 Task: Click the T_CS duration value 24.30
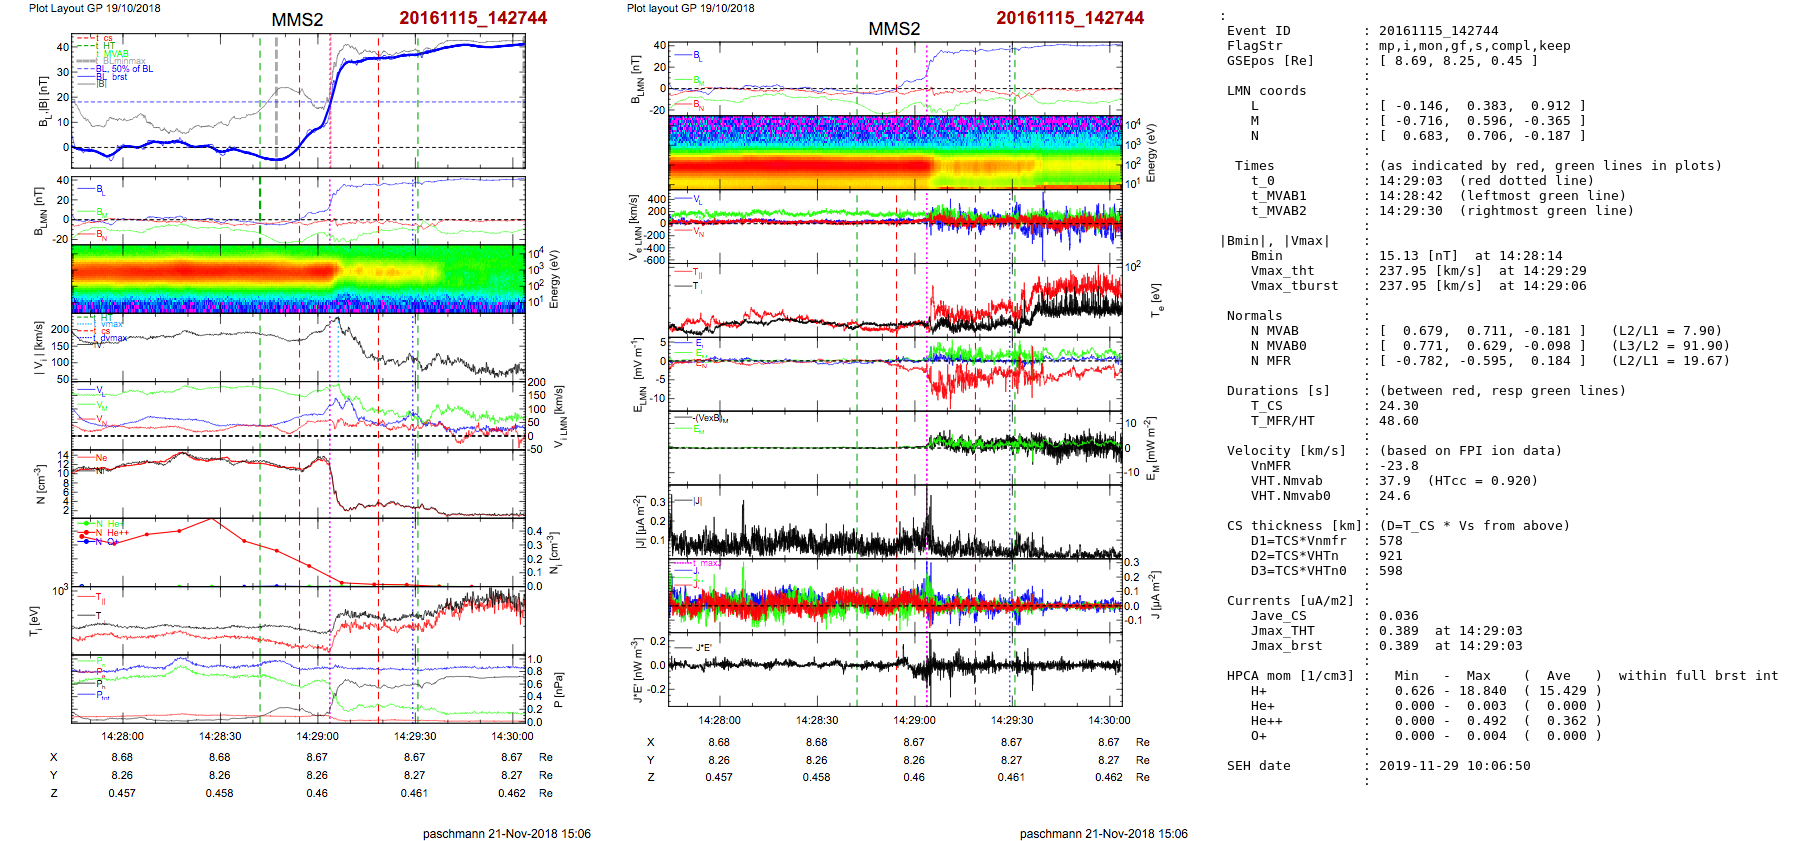(x=1398, y=406)
